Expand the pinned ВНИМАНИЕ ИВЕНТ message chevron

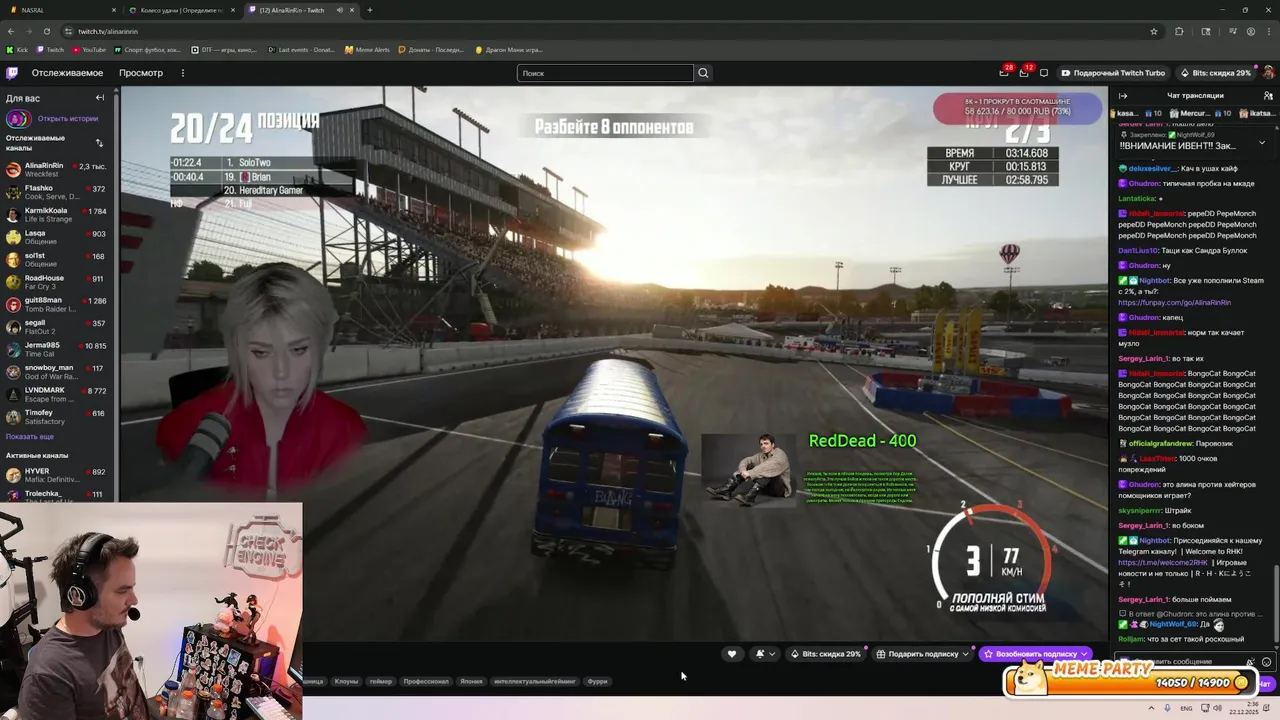click(x=1261, y=142)
